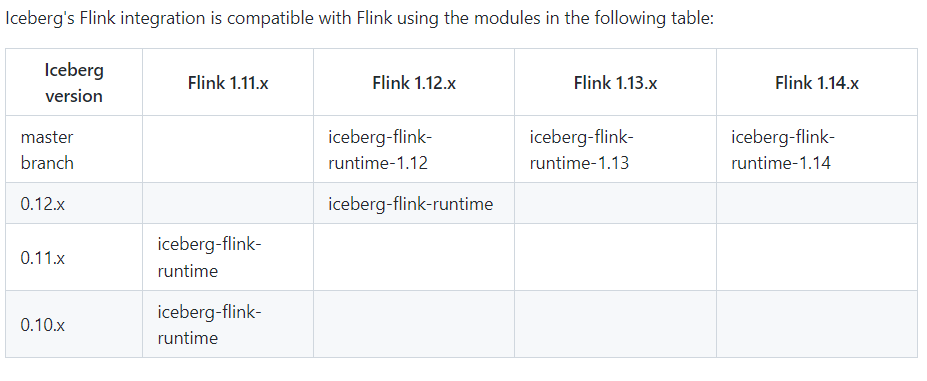Image resolution: width=927 pixels, height=381 pixels.
Task: Click iceberg-flink-runtime in the 0.10.x row
Action: click(209, 325)
